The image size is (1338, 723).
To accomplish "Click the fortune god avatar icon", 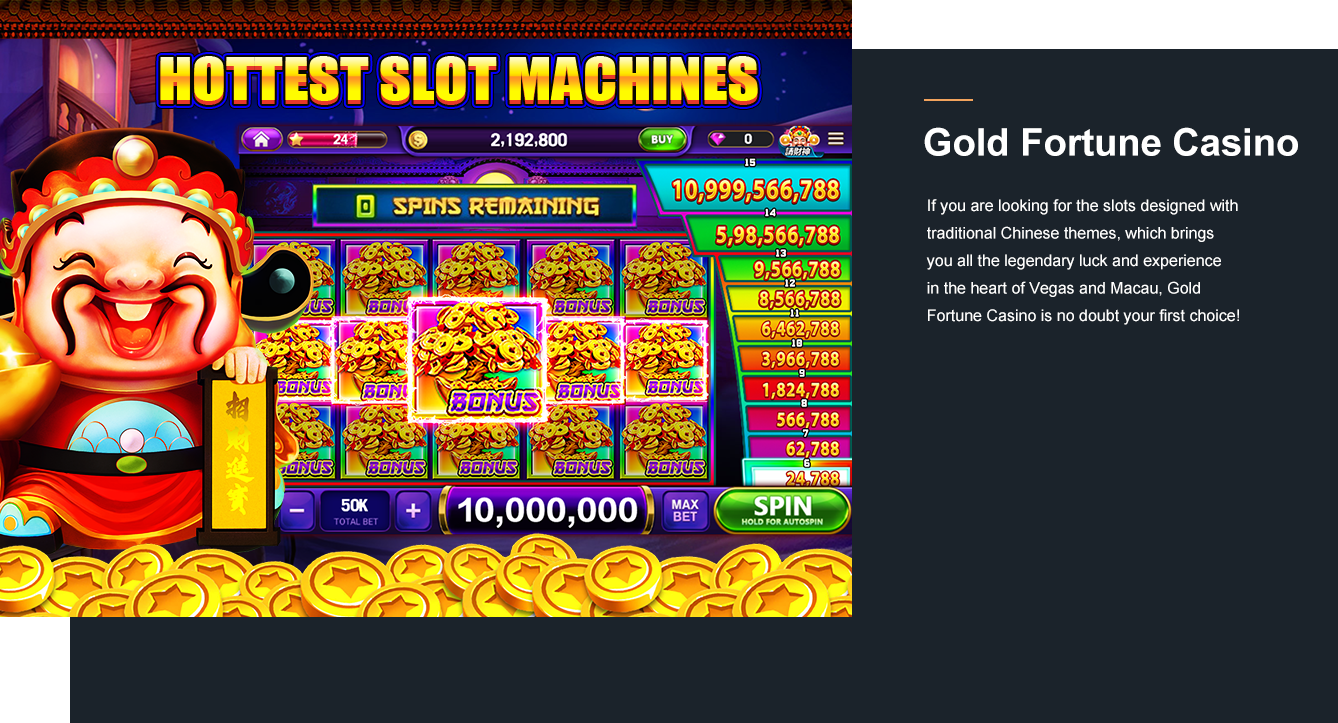I will tap(799, 140).
